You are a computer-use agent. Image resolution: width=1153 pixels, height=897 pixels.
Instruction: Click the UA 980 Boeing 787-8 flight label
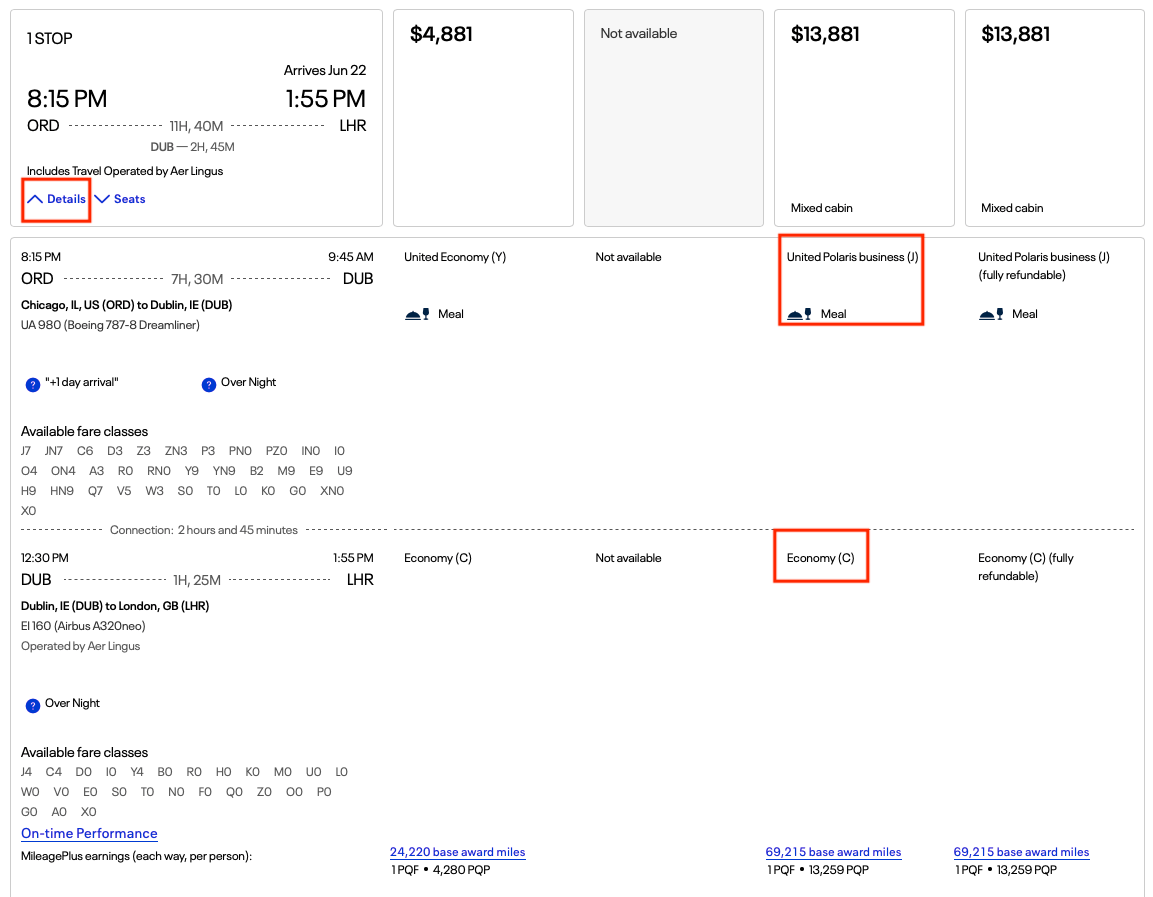point(110,325)
